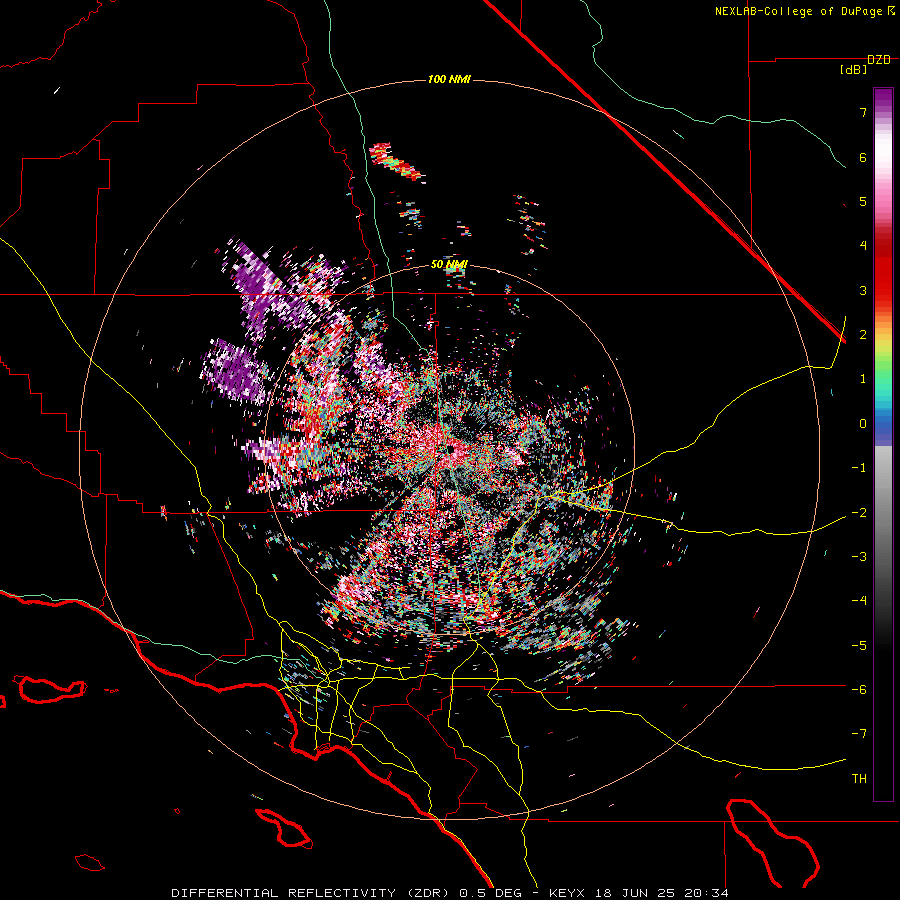The width and height of the screenshot is (900, 900).
Task: Click the 50 NMI range ring label
Action: [x=449, y=265]
